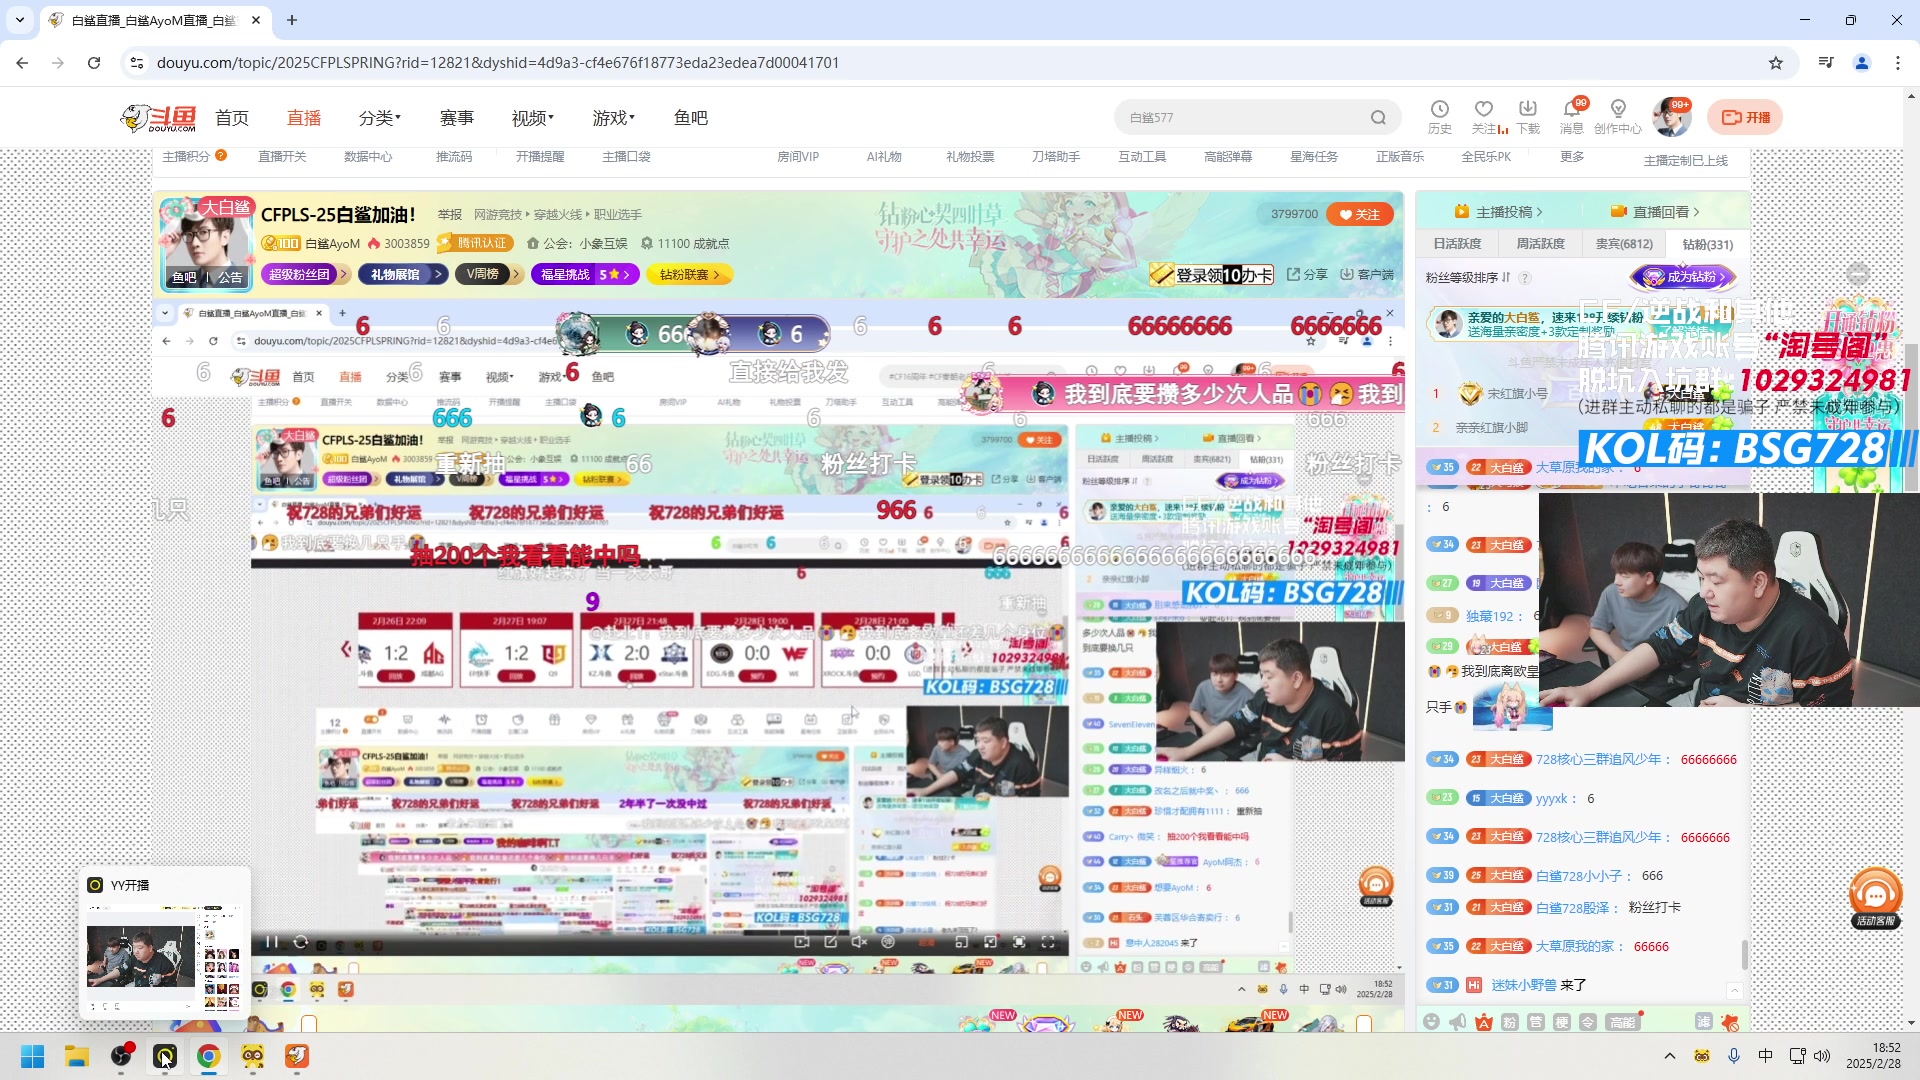Open 登录领10办卡 promotion banner
This screenshot has height=1080, width=1920.
pyautogui.click(x=1211, y=274)
